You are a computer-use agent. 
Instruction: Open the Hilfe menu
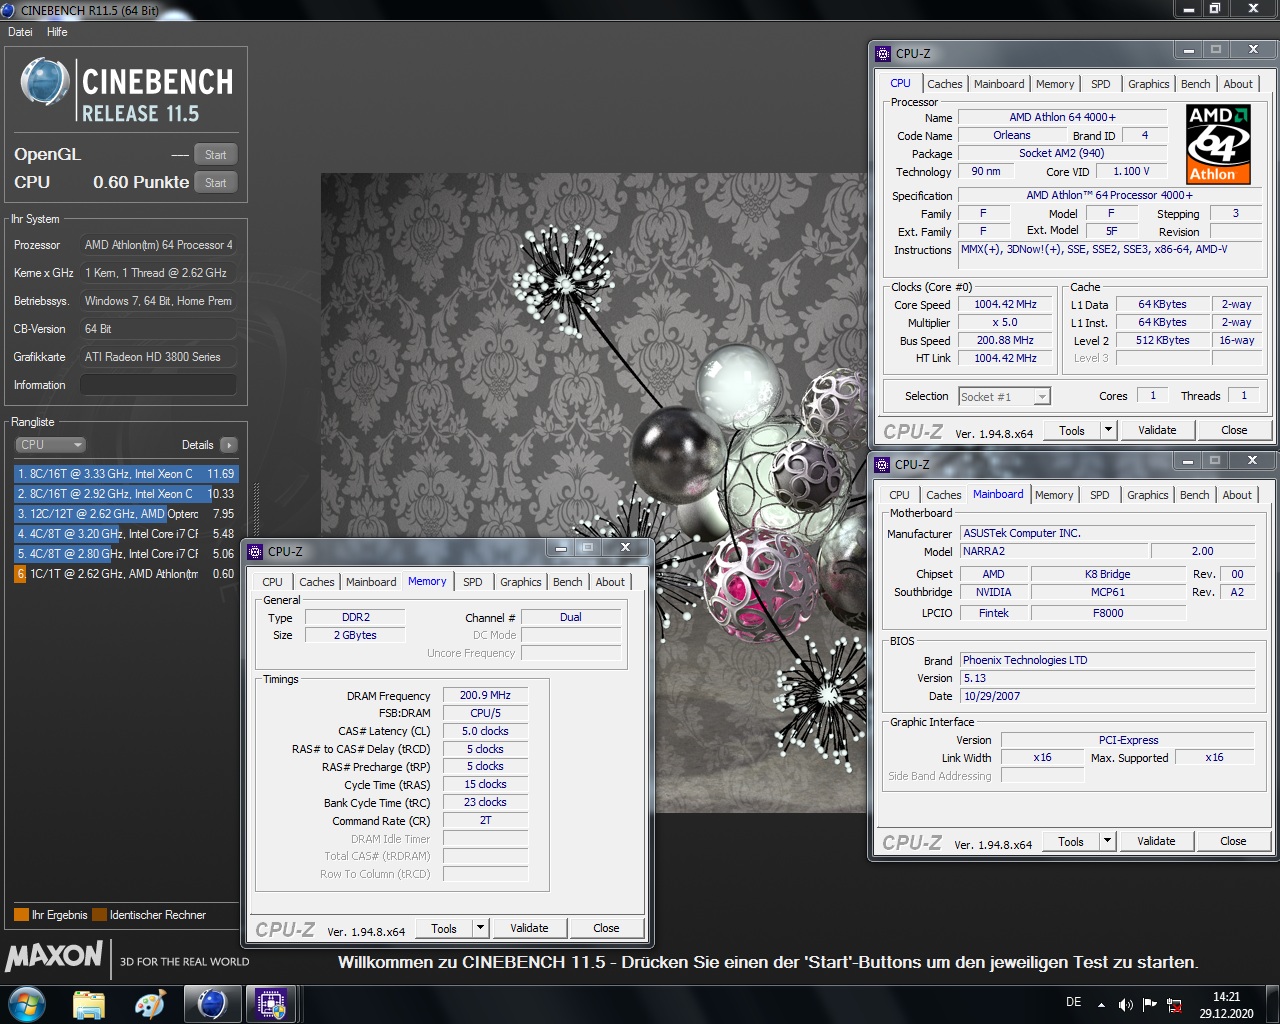tap(57, 32)
